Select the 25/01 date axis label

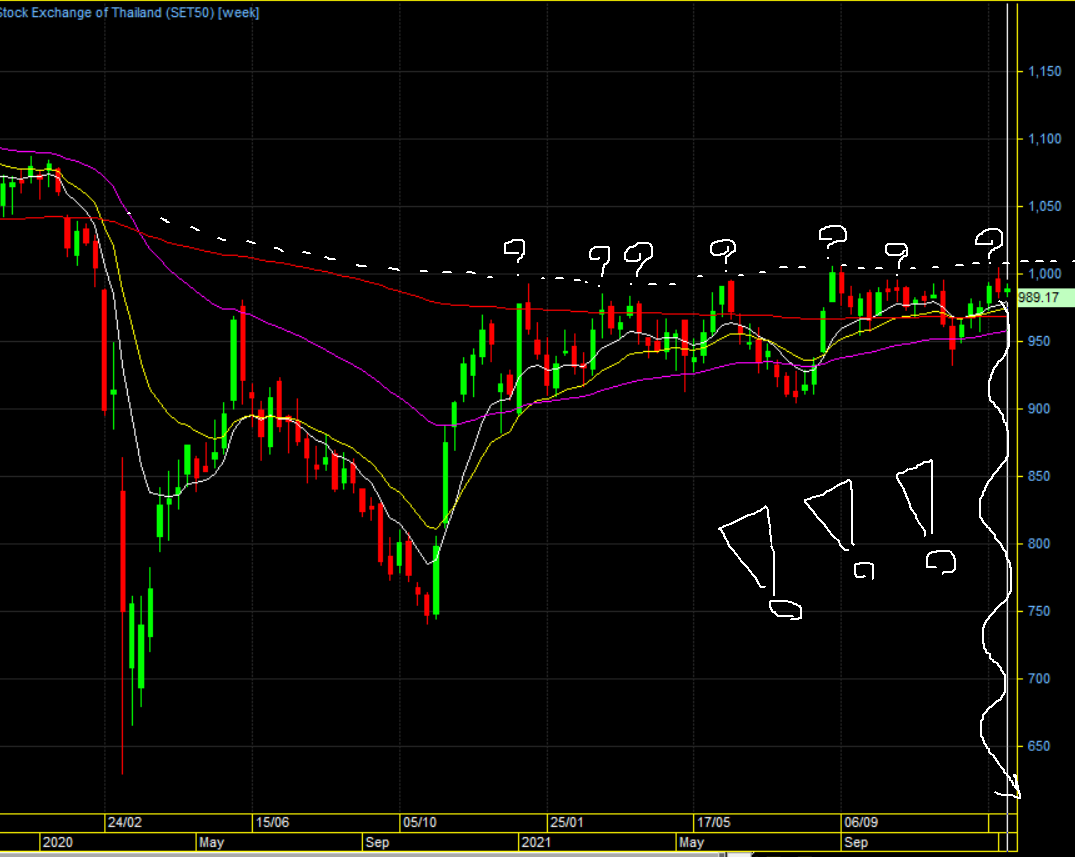567,822
